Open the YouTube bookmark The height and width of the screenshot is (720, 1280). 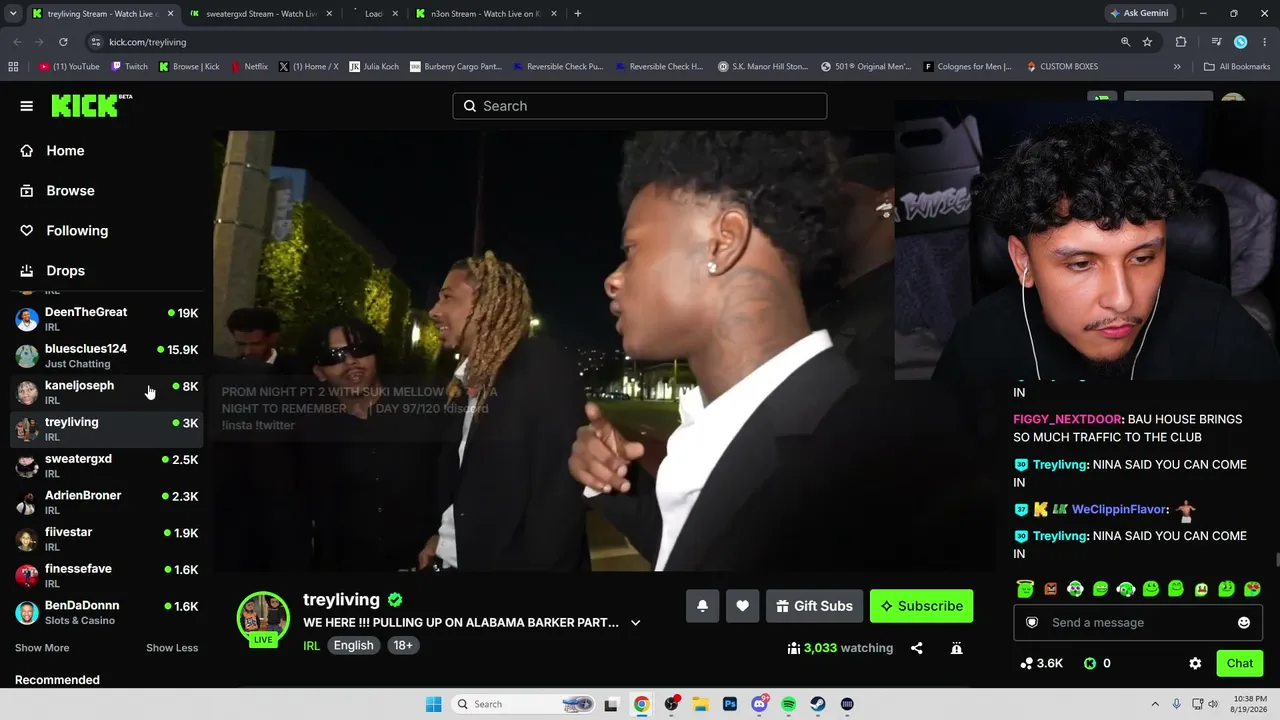[69, 67]
